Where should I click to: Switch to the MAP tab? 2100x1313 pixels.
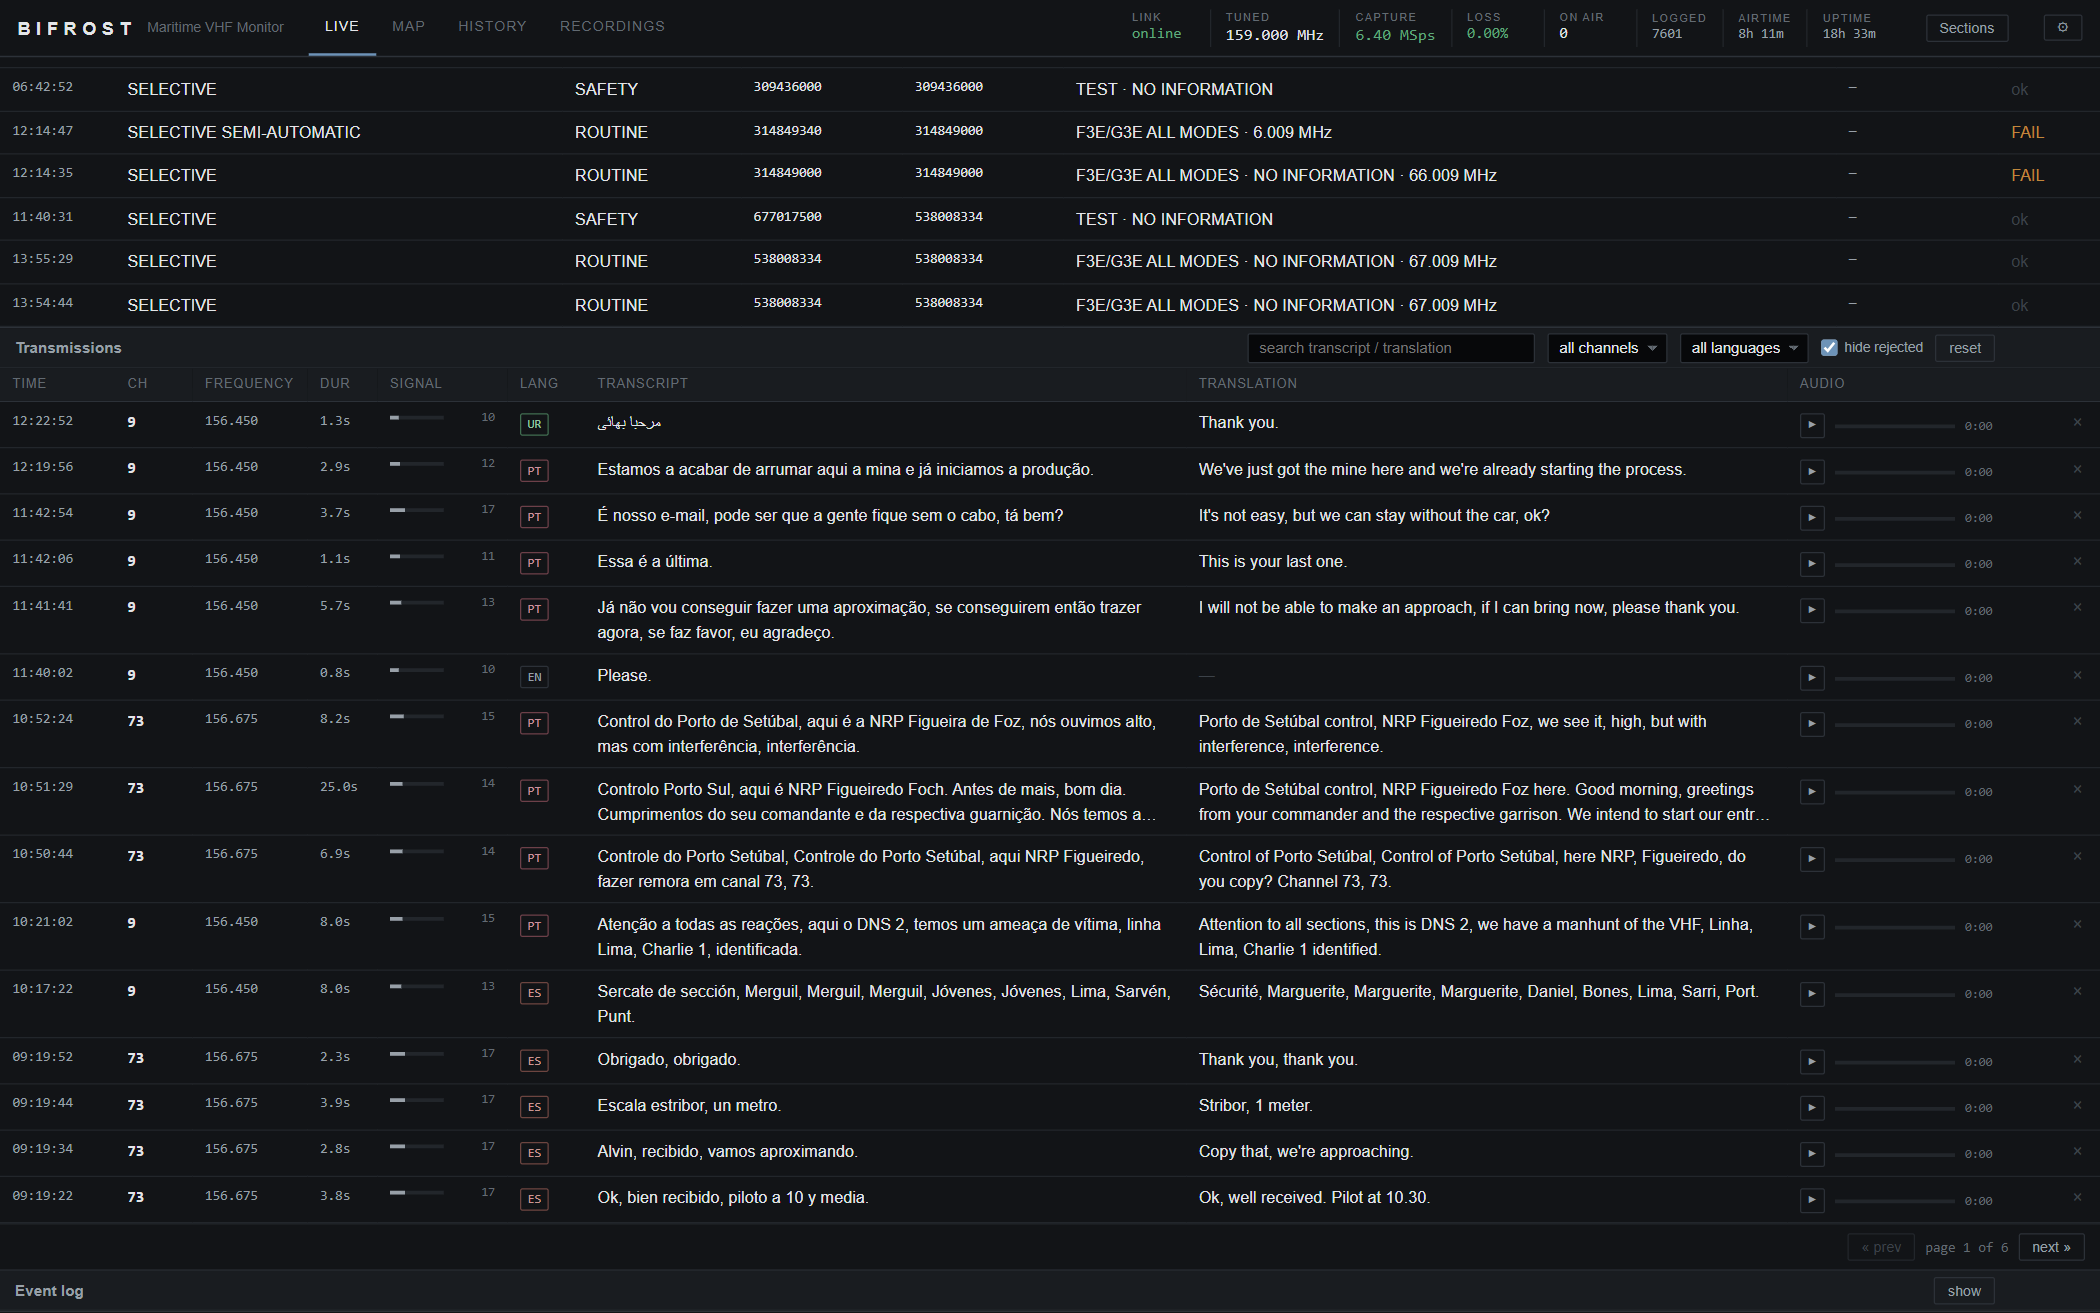point(408,27)
